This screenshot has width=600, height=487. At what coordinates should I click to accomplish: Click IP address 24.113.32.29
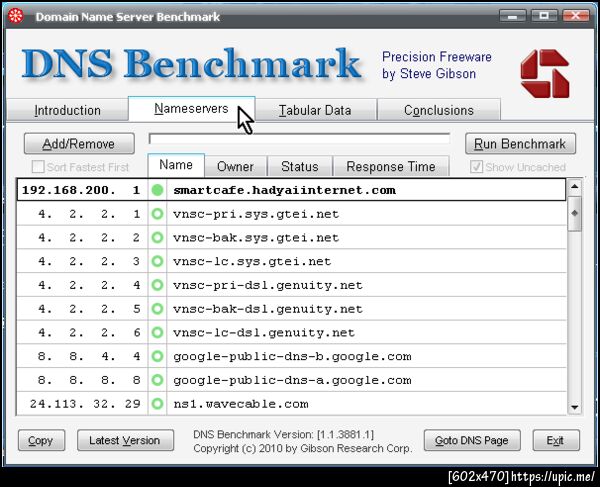[85, 404]
